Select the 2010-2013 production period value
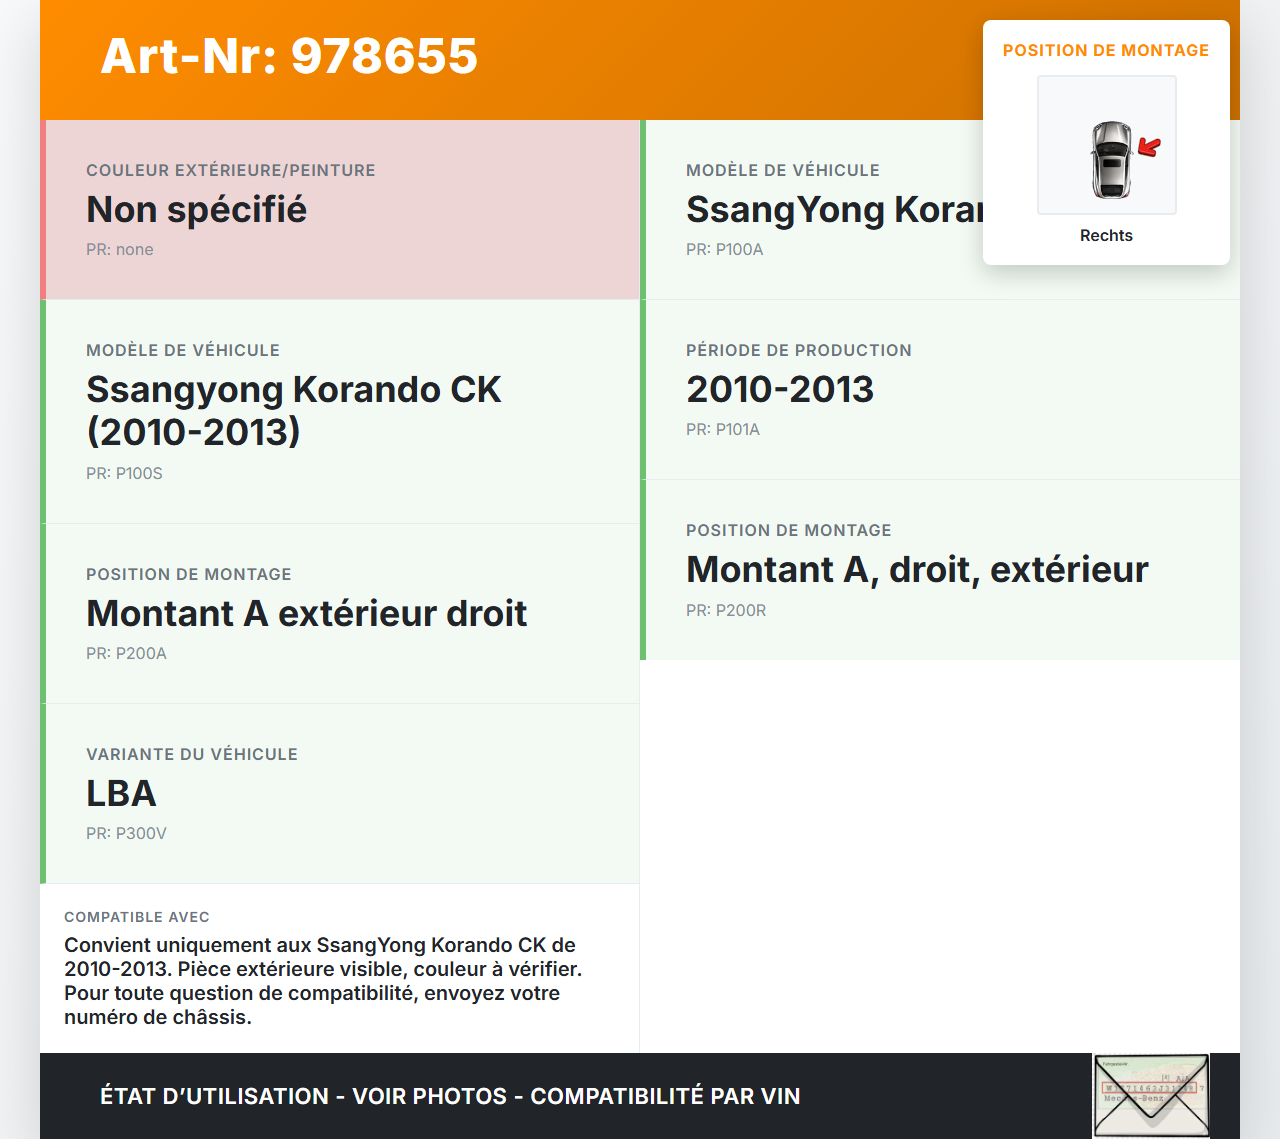1280x1139 pixels. 780,390
